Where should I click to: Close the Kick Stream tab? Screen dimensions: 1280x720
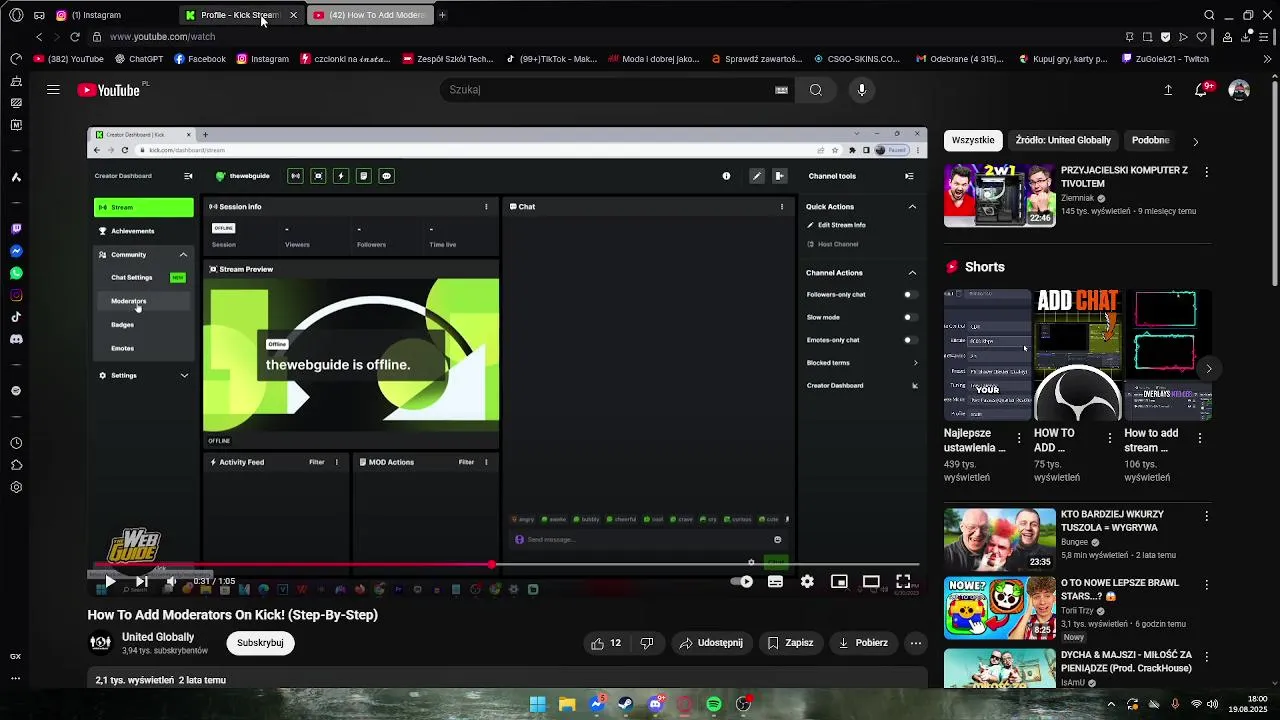coord(293,15)
